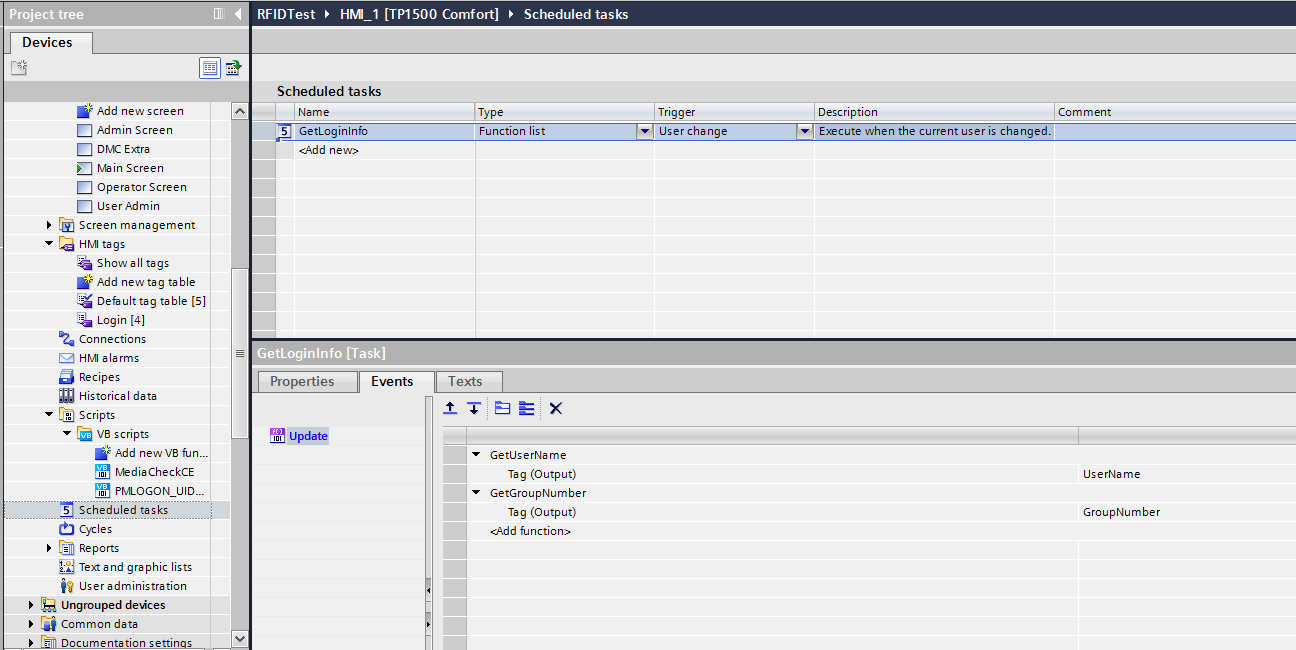The image size is (1296, 650).
Task: Click the Add new screen icon
Action: [x=85, y=111]
